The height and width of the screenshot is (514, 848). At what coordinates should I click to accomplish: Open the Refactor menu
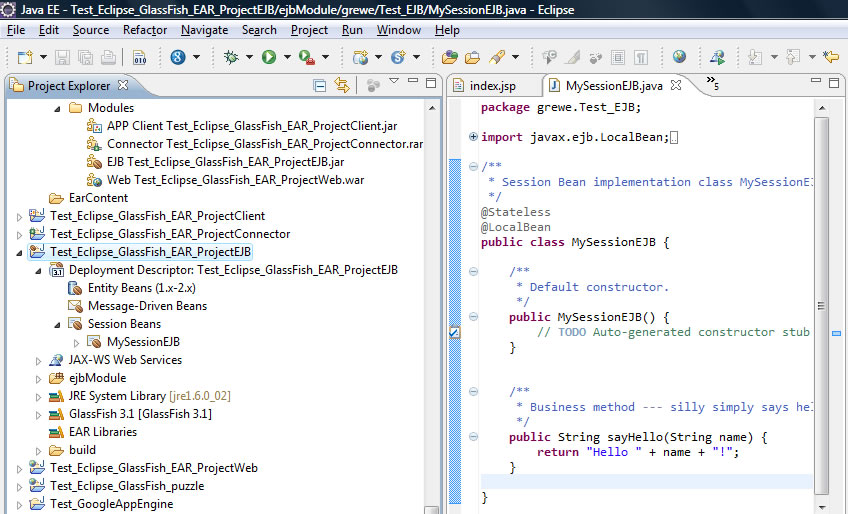pos(145,30)
